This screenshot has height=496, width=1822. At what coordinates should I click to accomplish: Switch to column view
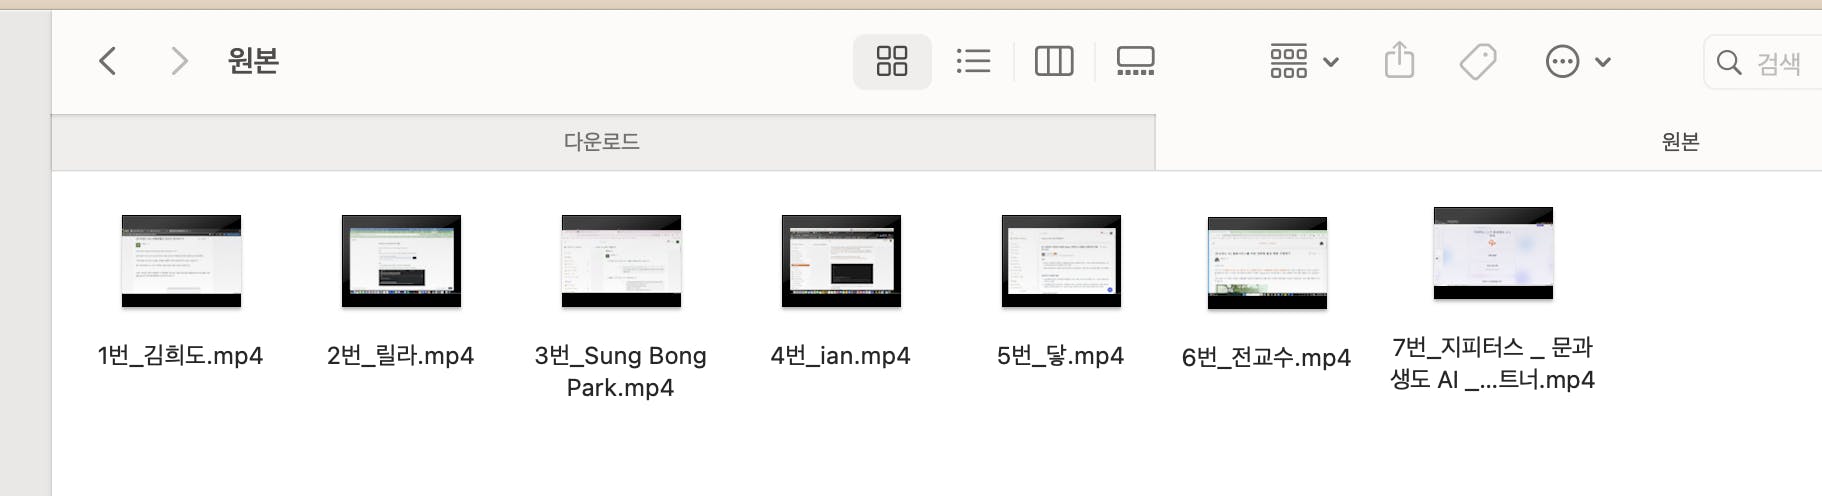tap(1054, 61)
